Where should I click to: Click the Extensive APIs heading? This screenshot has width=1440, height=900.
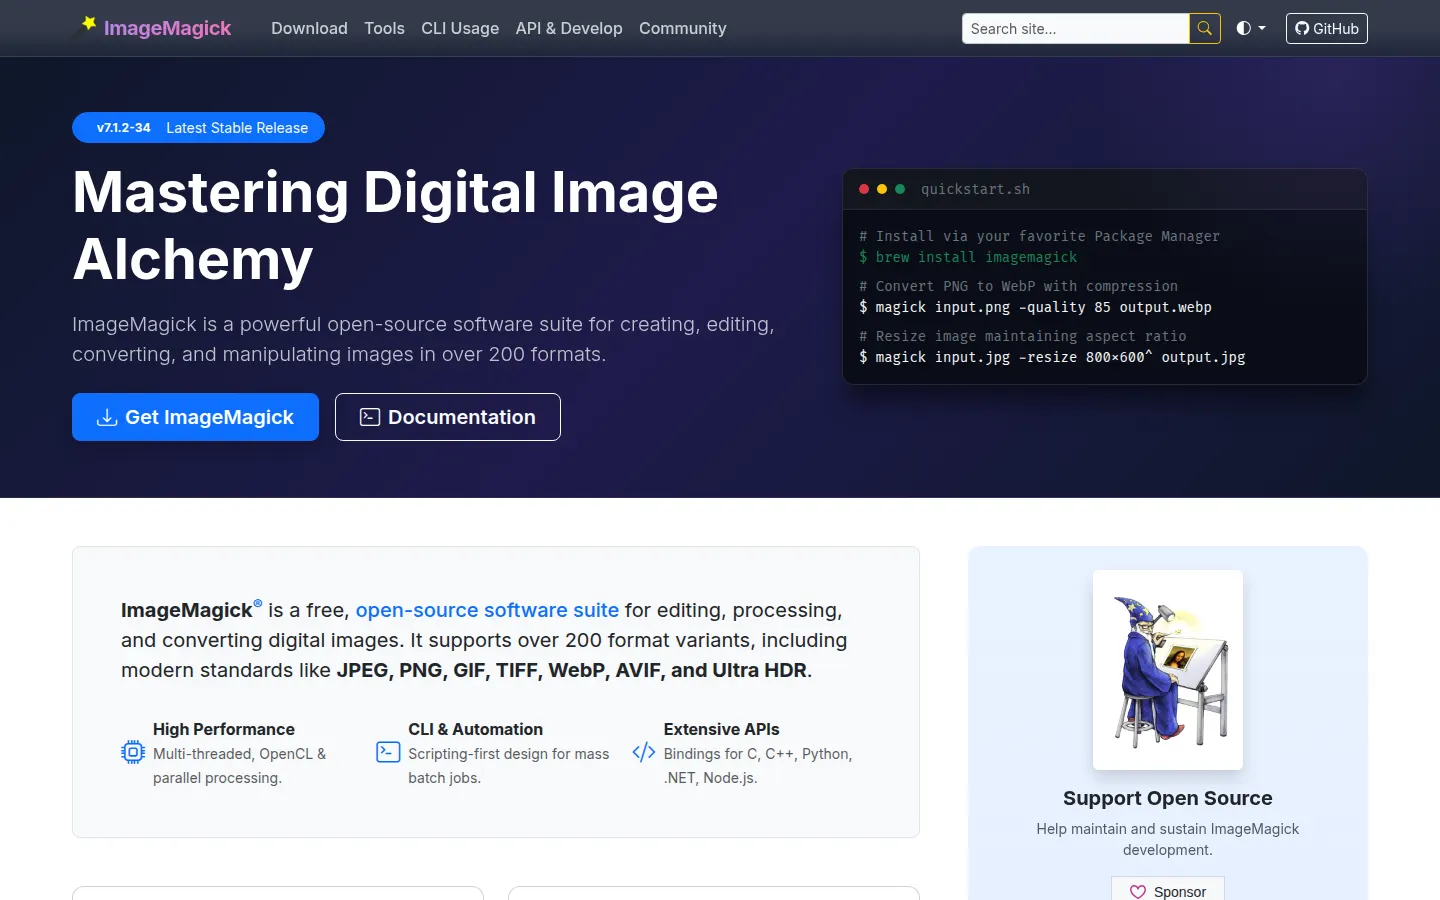[721, 729]
